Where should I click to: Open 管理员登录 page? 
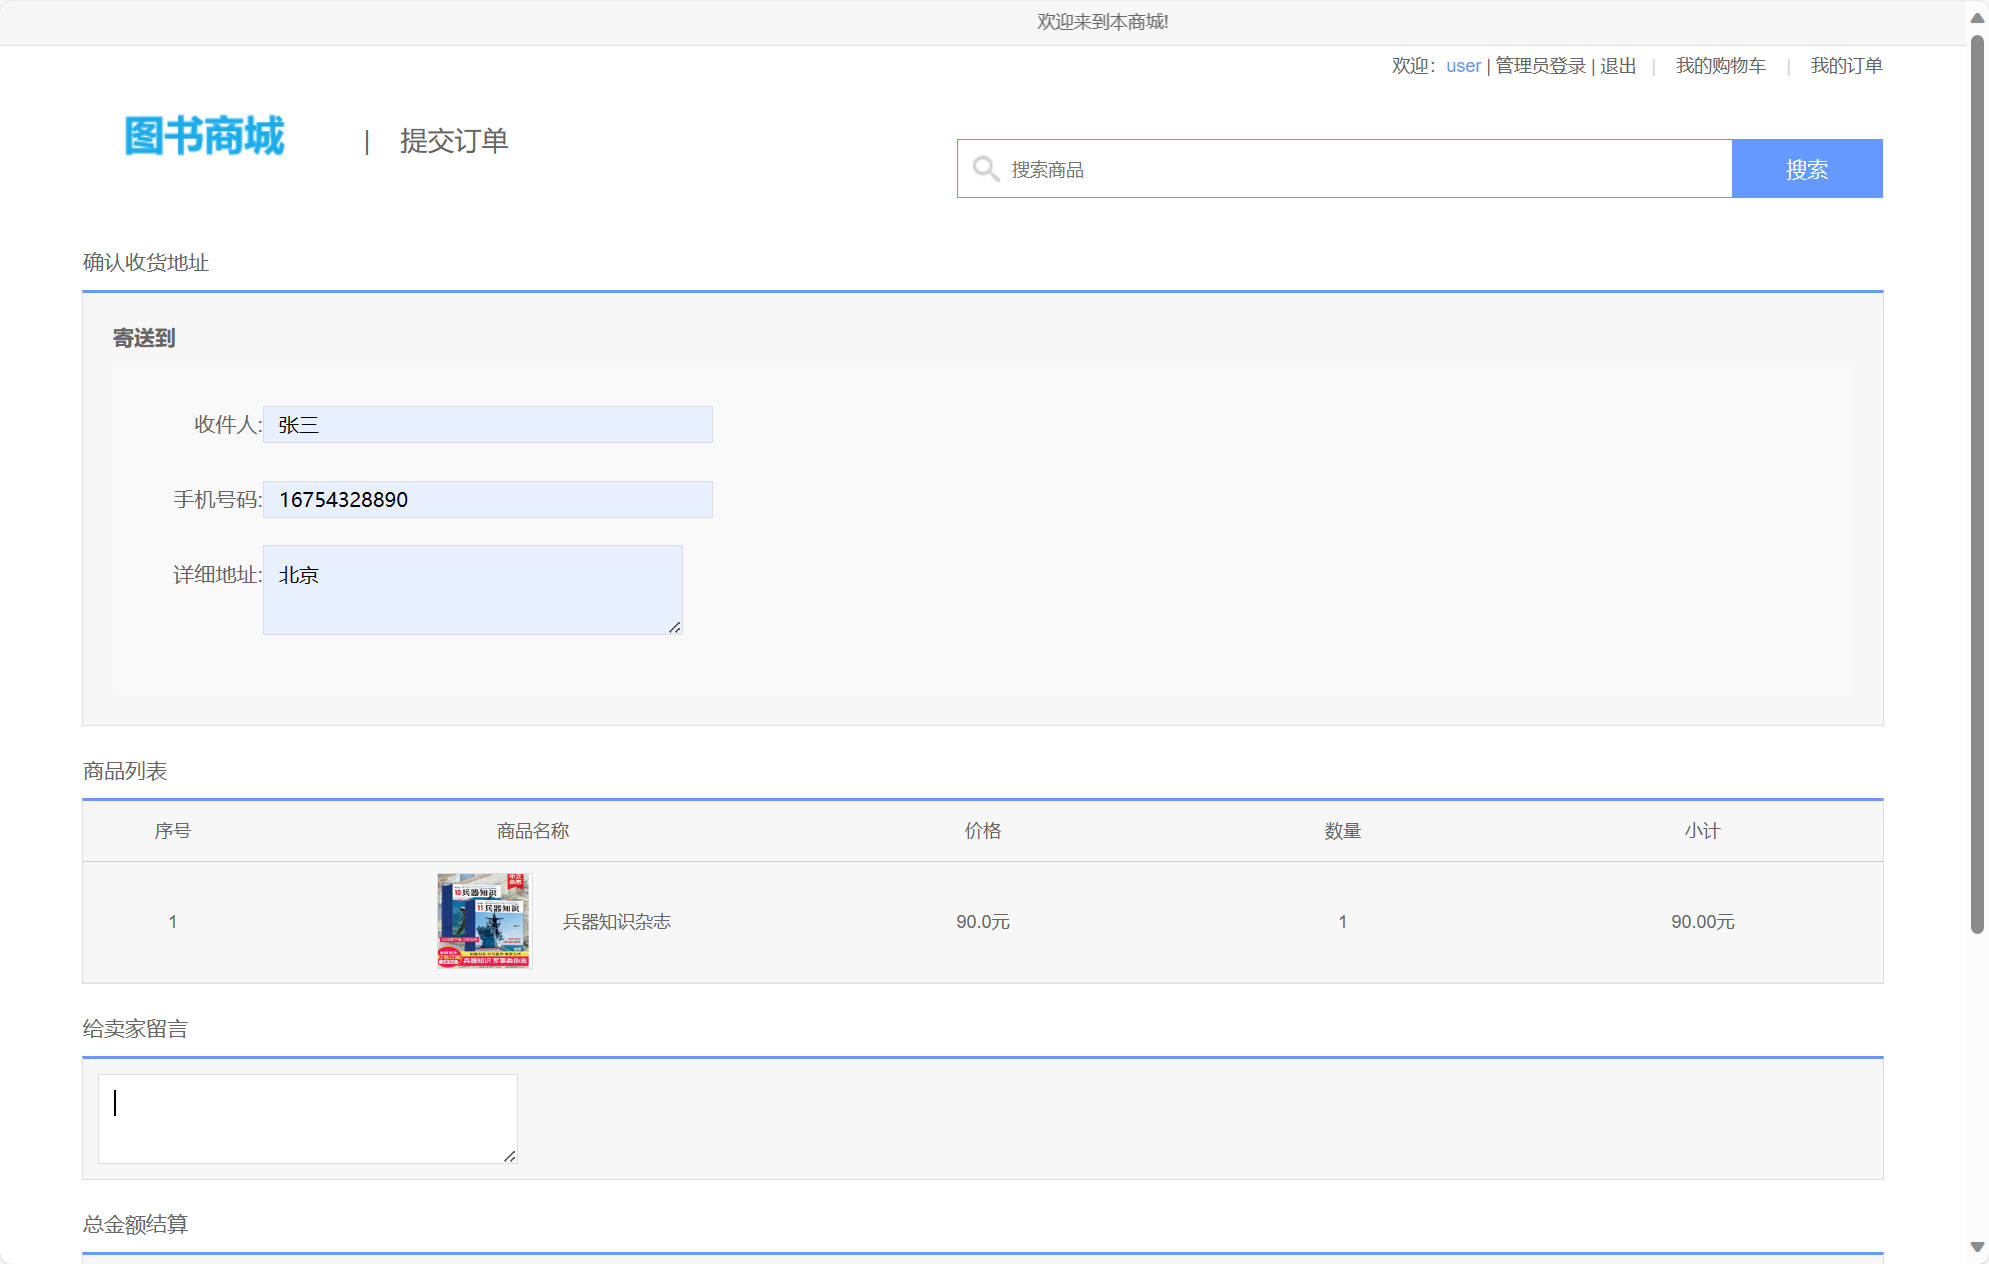pyautogui.click(x=1540, y=65)
